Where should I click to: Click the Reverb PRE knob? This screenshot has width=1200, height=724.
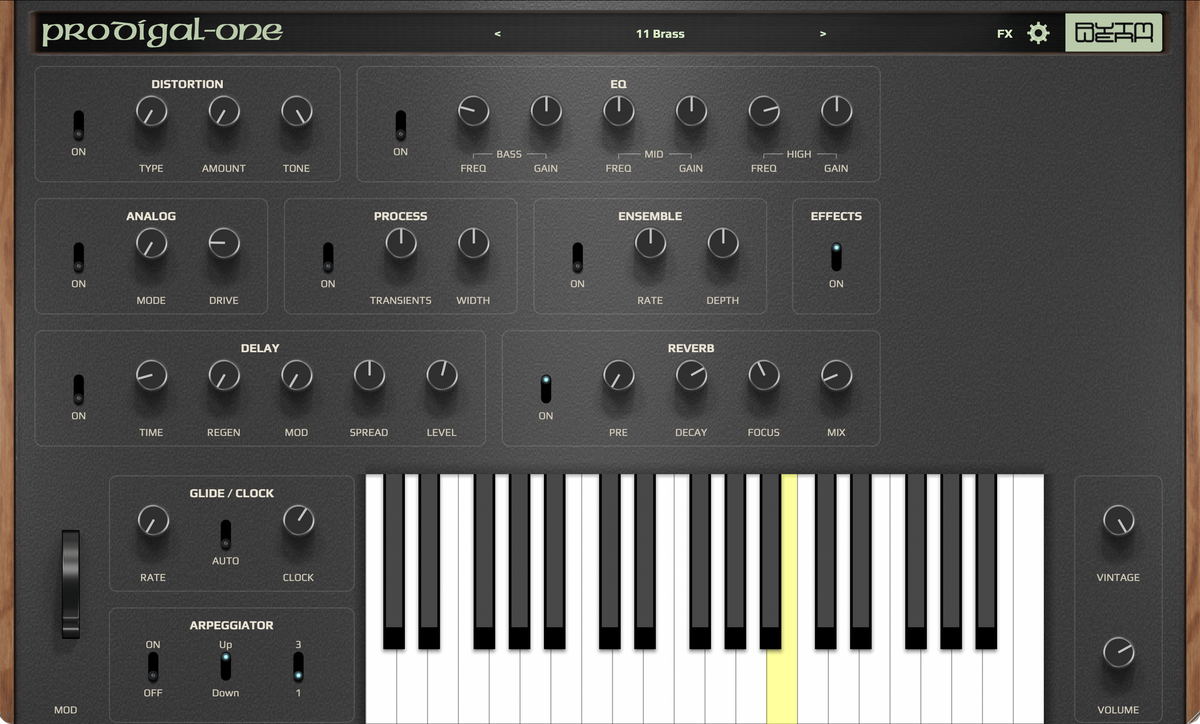(x=619, y=375)
